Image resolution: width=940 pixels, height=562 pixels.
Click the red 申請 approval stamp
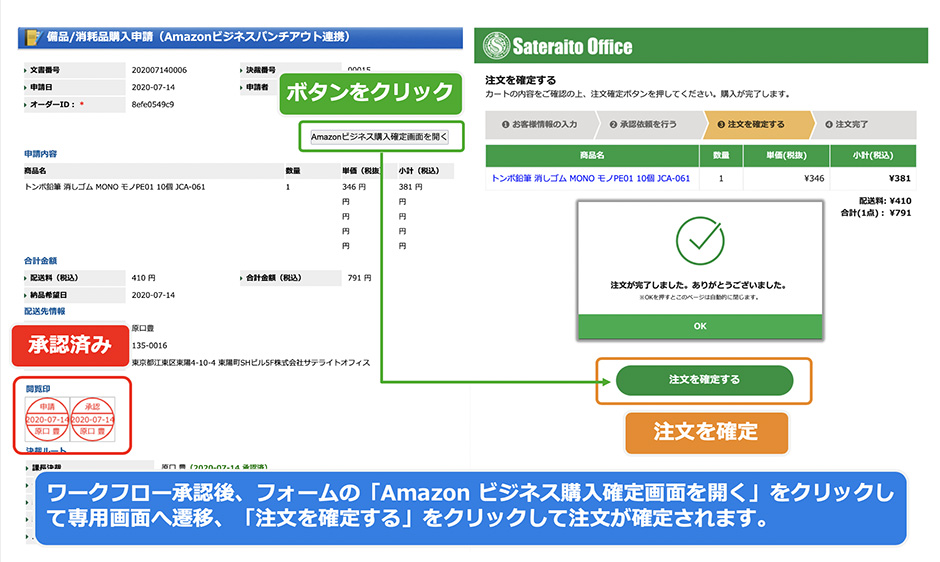(x=48, y=419)
